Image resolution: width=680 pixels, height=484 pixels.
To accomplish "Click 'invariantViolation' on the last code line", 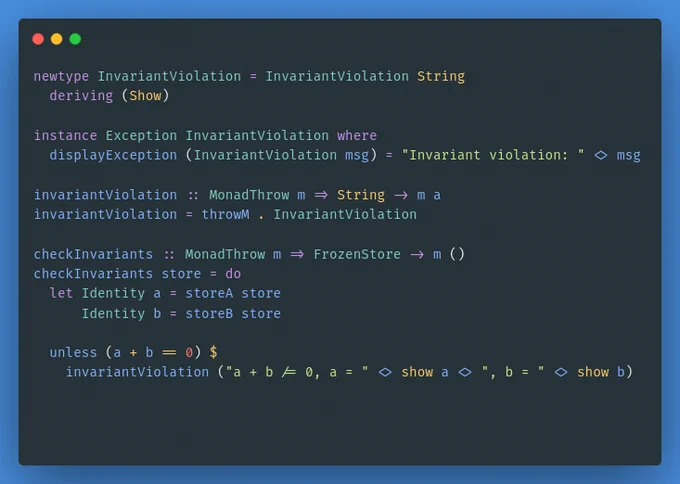I will pyautogui.click(x=137, y=372).
